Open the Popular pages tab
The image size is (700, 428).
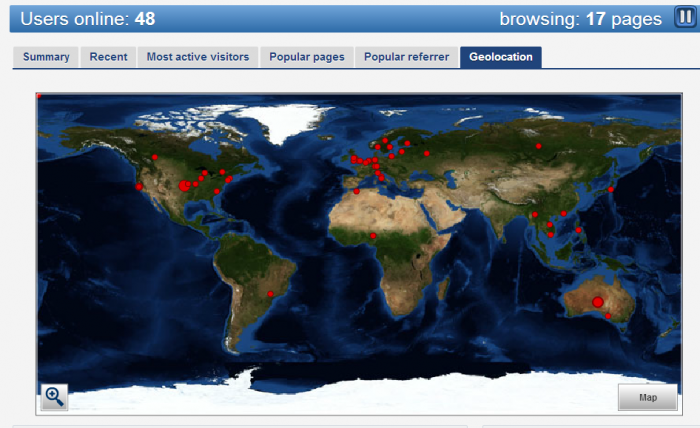[307, 57]
